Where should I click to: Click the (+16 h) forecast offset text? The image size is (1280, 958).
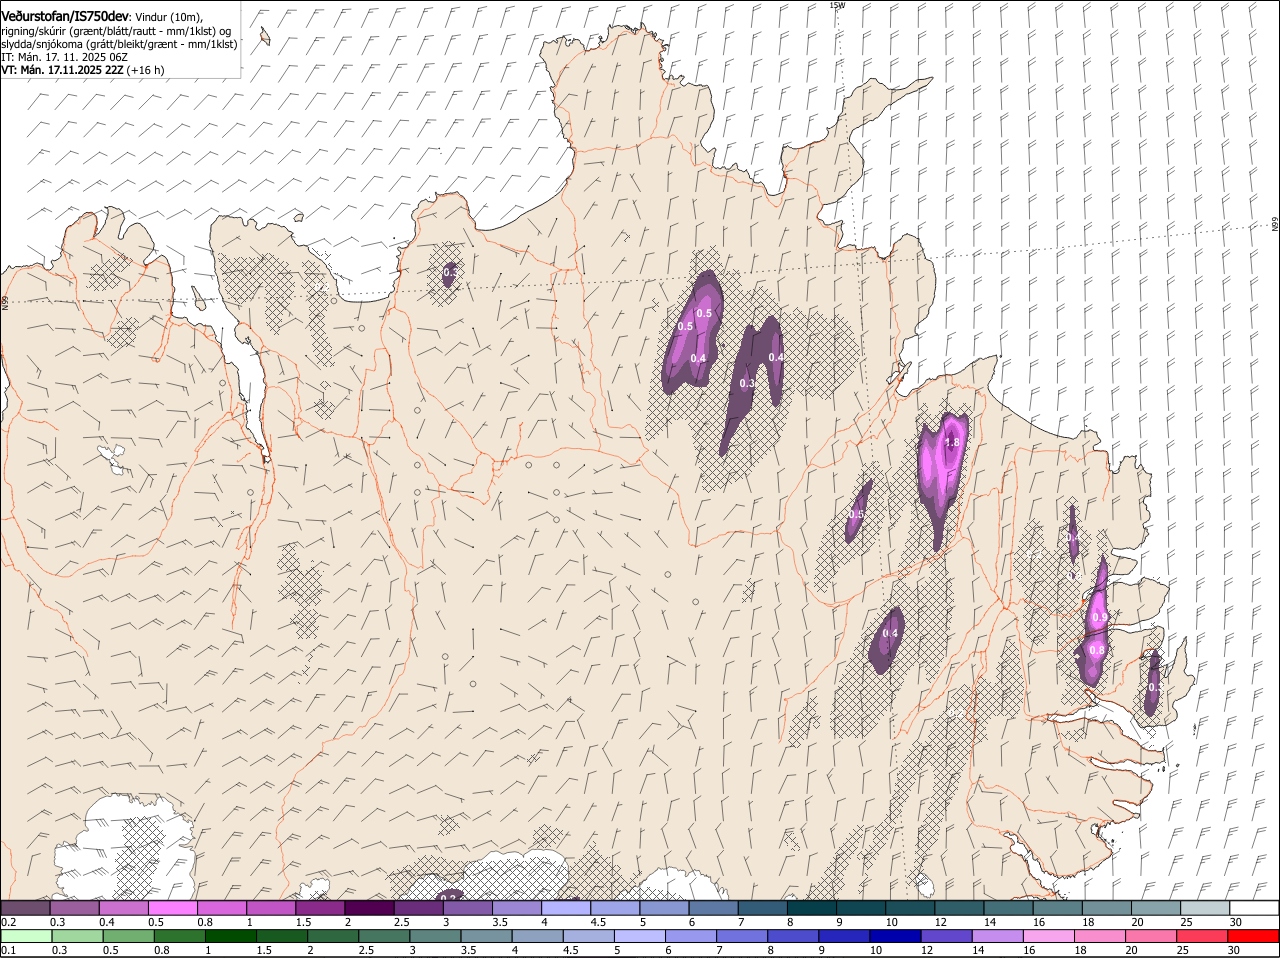pos(146,70)
